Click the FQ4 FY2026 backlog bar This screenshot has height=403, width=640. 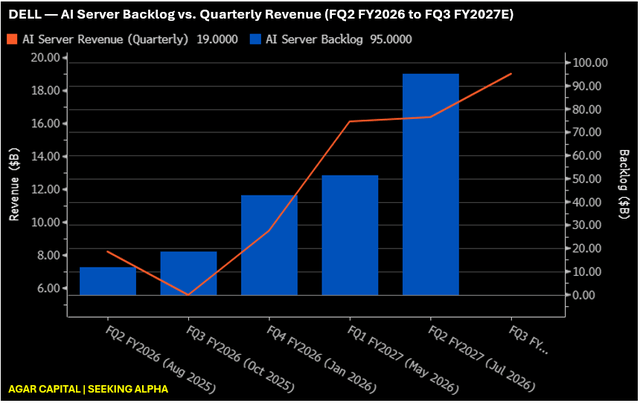click(269, 245)
